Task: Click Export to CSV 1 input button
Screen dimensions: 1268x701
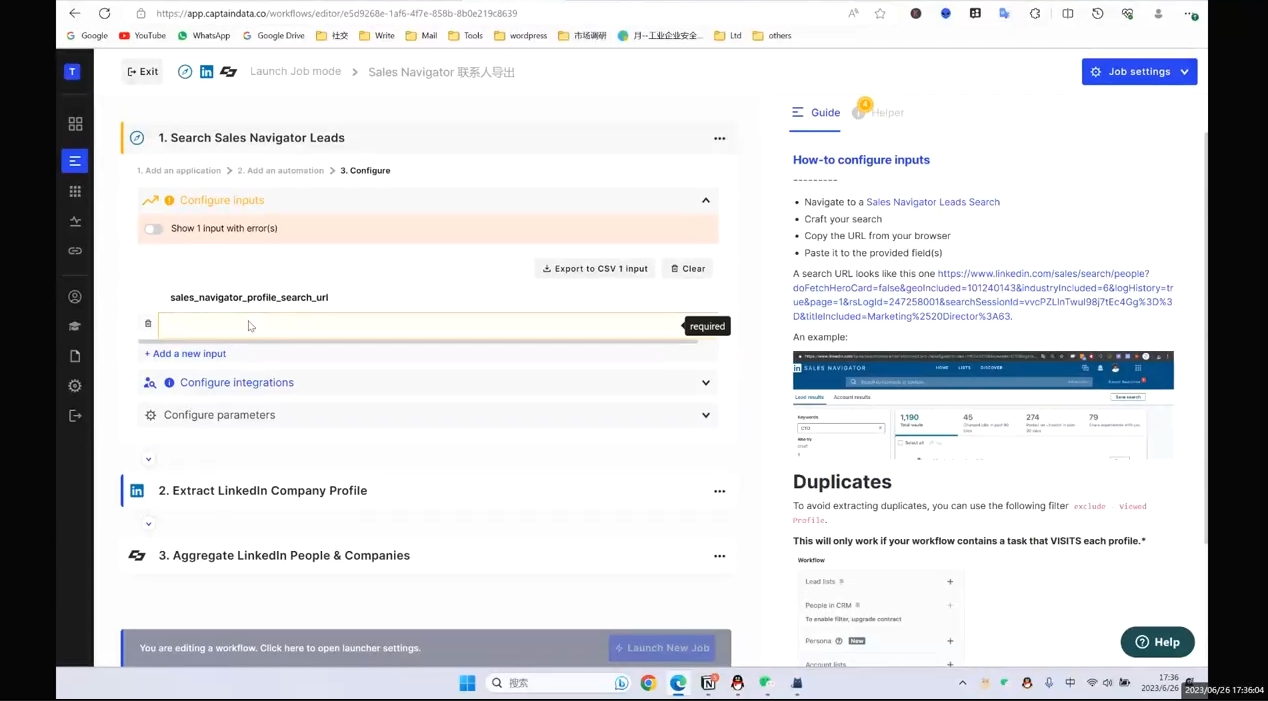Action: 595,269
